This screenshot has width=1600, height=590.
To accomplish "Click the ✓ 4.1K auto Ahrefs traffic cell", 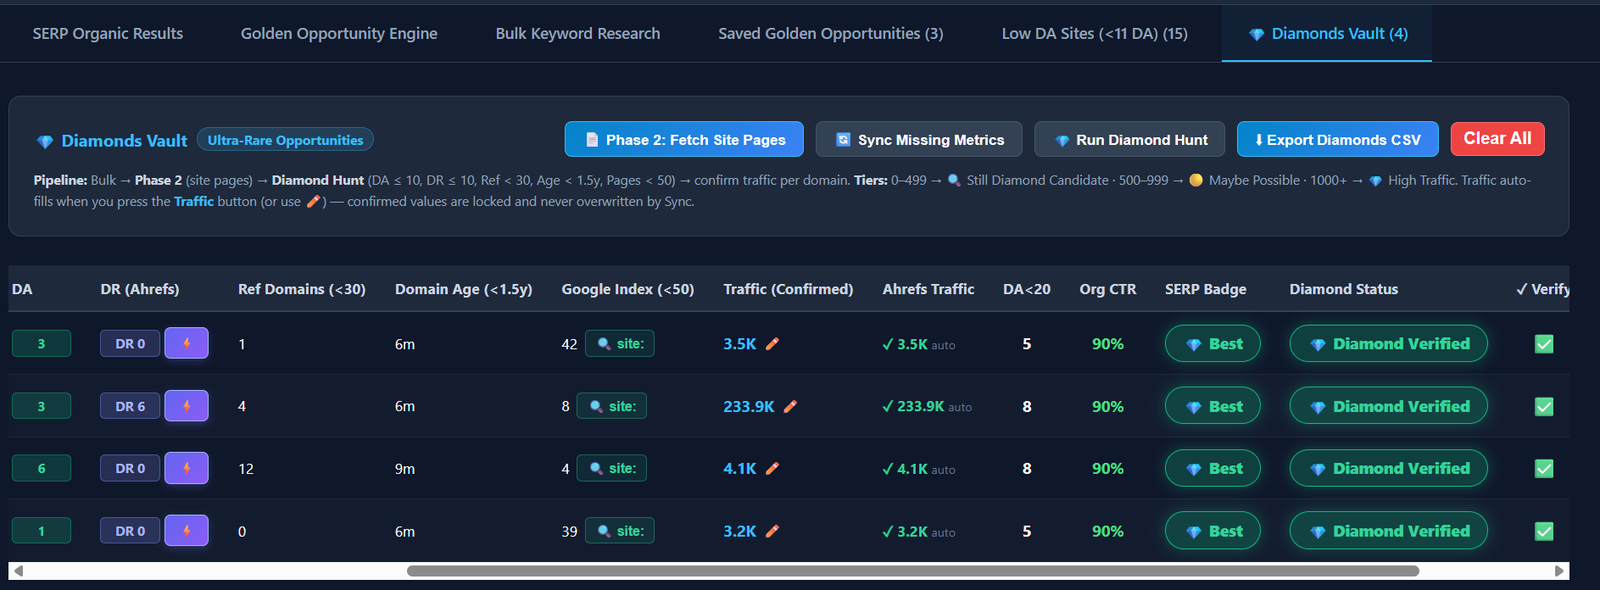I will [919, 468].
